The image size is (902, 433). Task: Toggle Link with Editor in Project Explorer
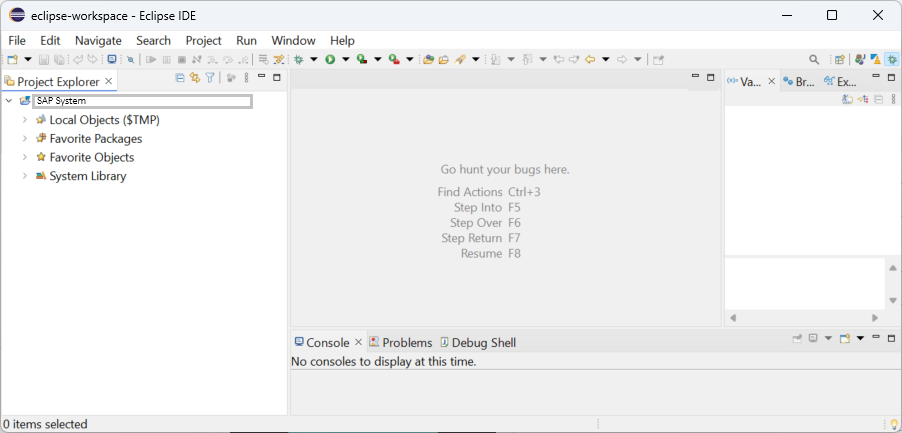(195, 78)
